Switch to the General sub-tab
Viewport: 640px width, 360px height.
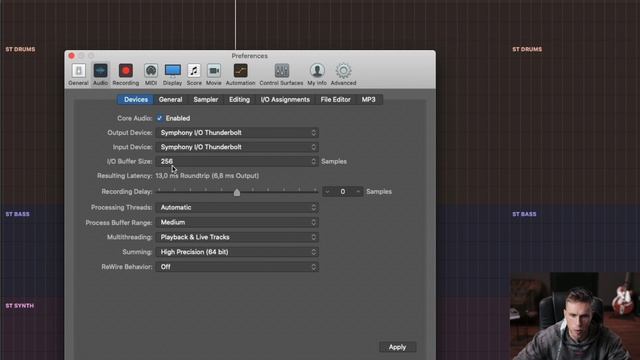pos(170,100)
